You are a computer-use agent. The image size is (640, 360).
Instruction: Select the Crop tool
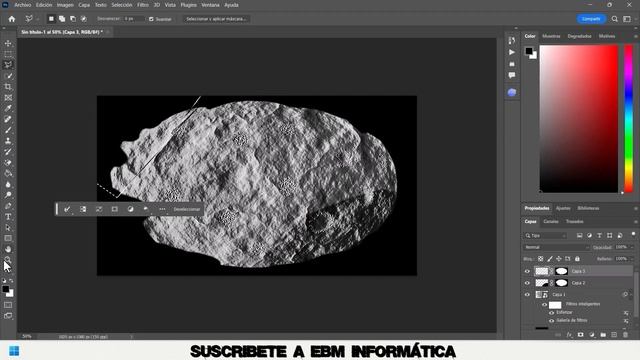(x=8, y=87)
